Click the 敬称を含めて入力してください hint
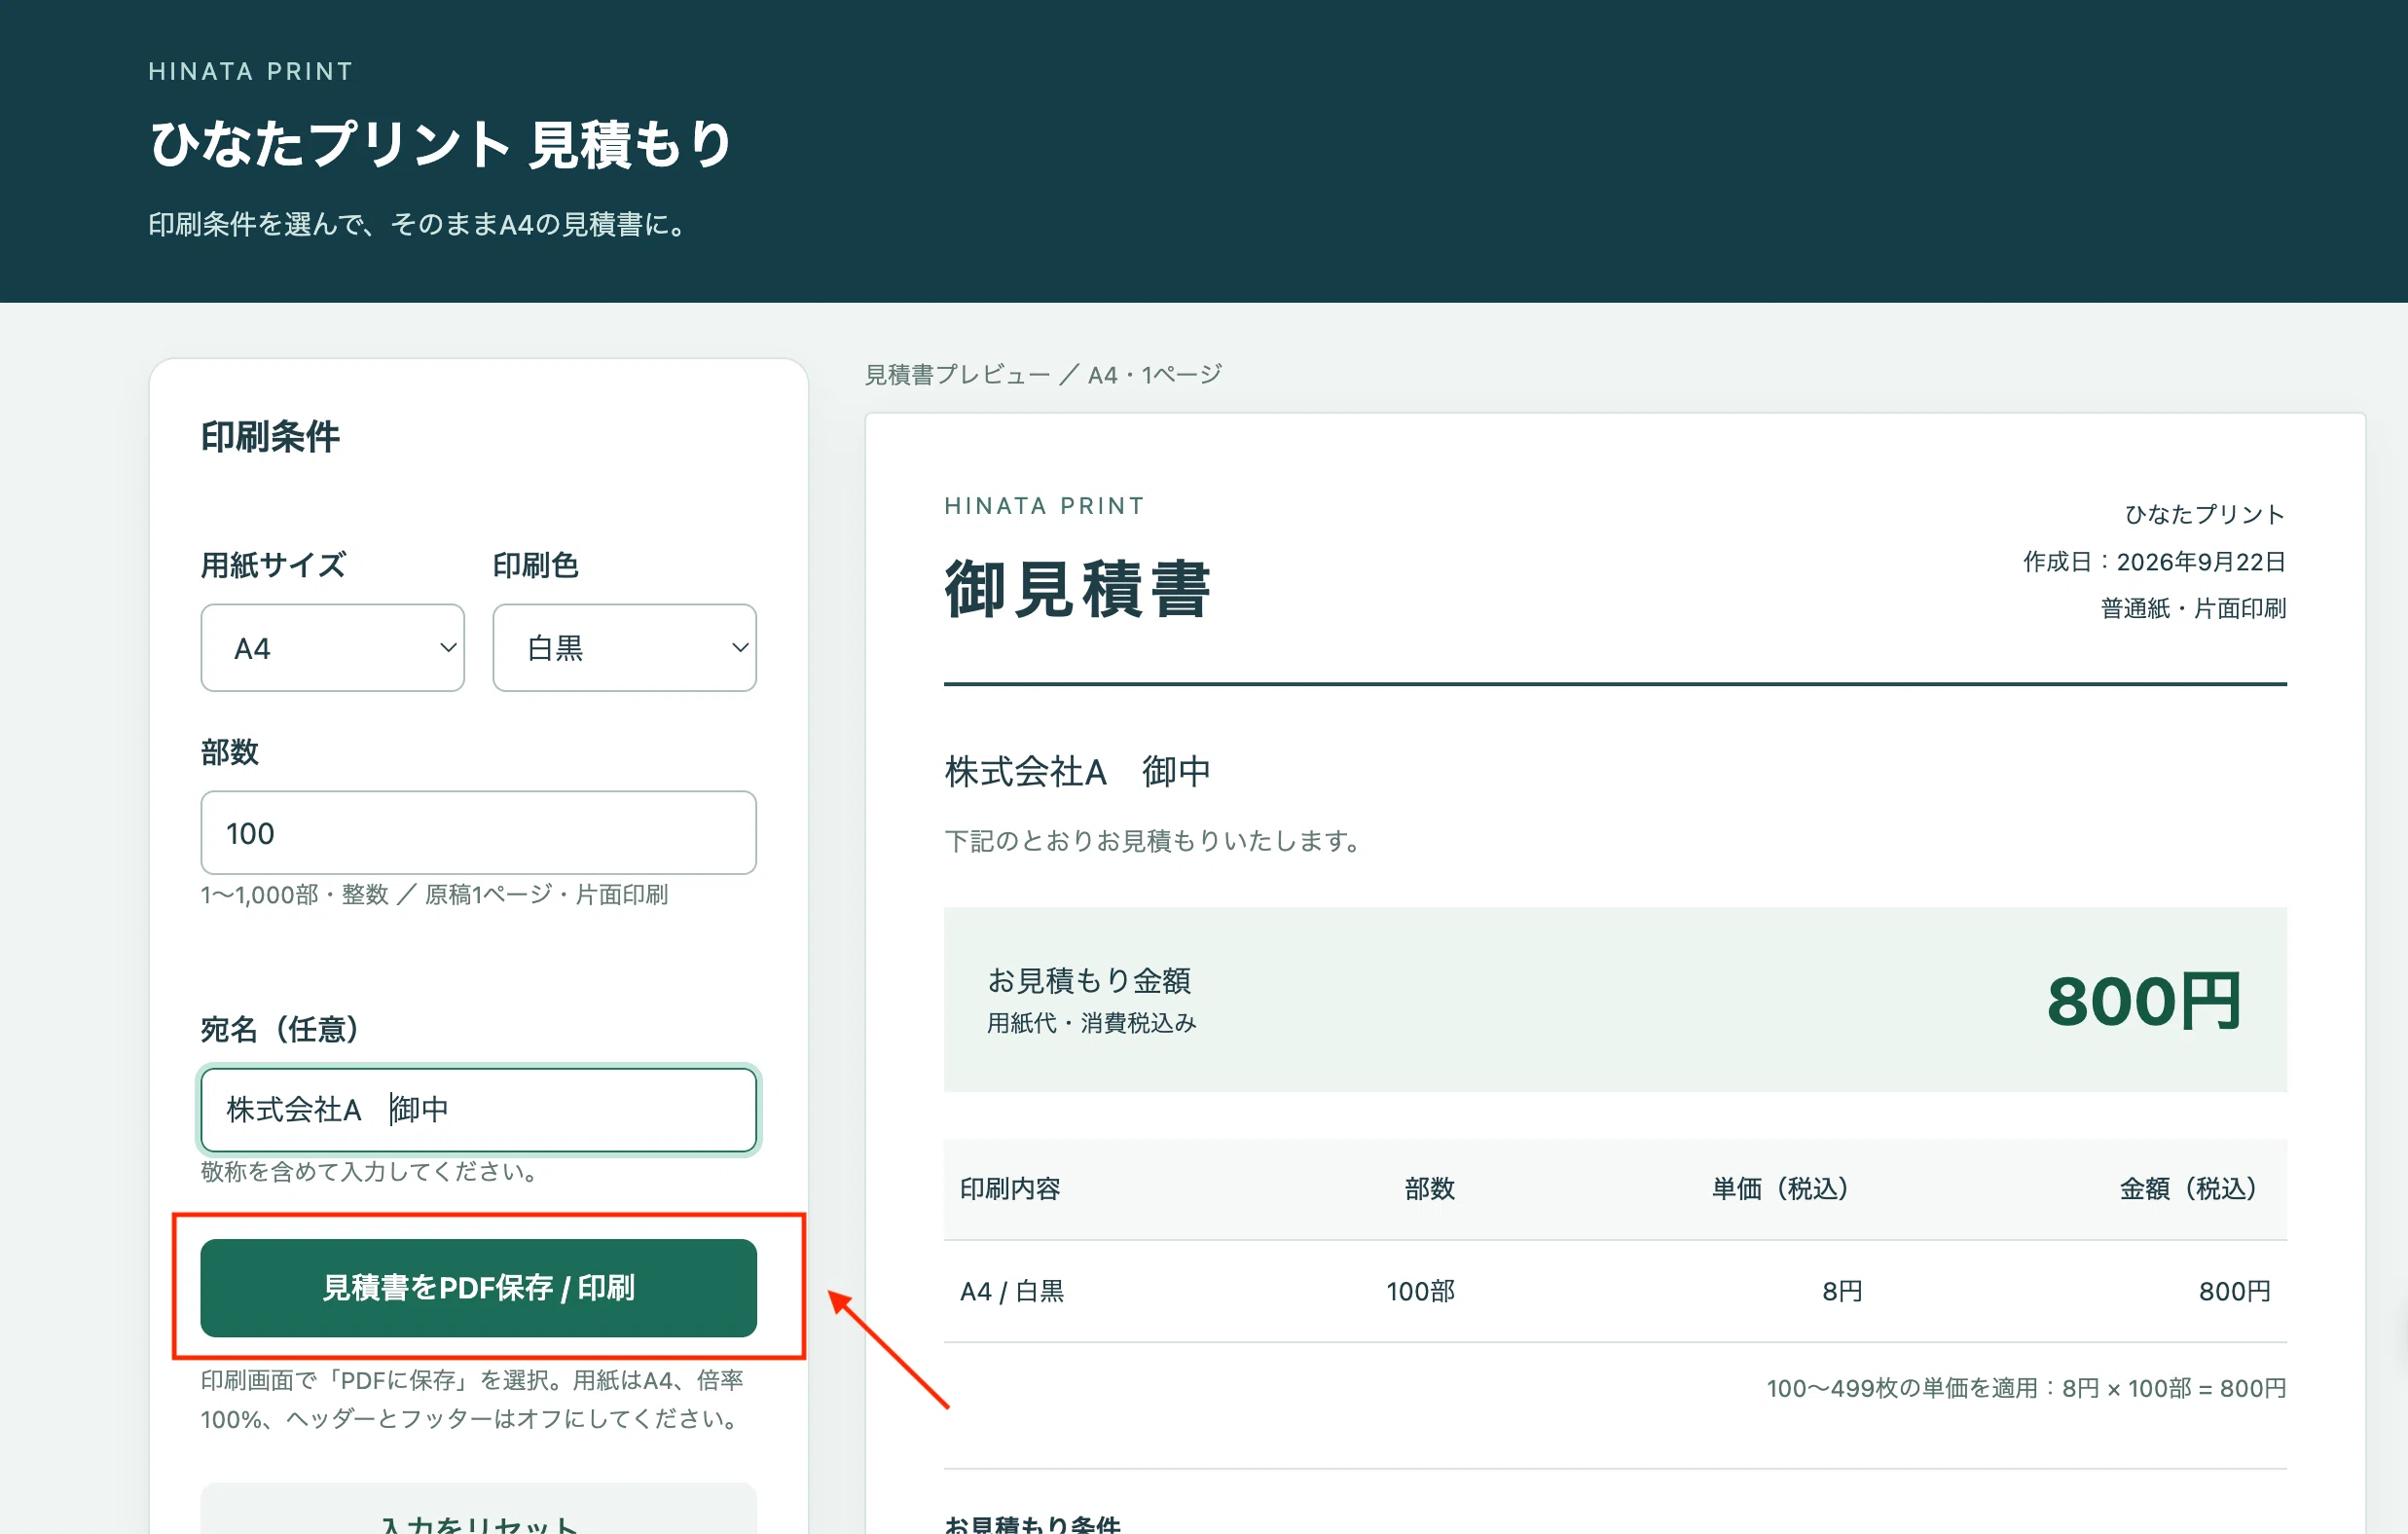2408x1534 pixels. click(372, 1171)
